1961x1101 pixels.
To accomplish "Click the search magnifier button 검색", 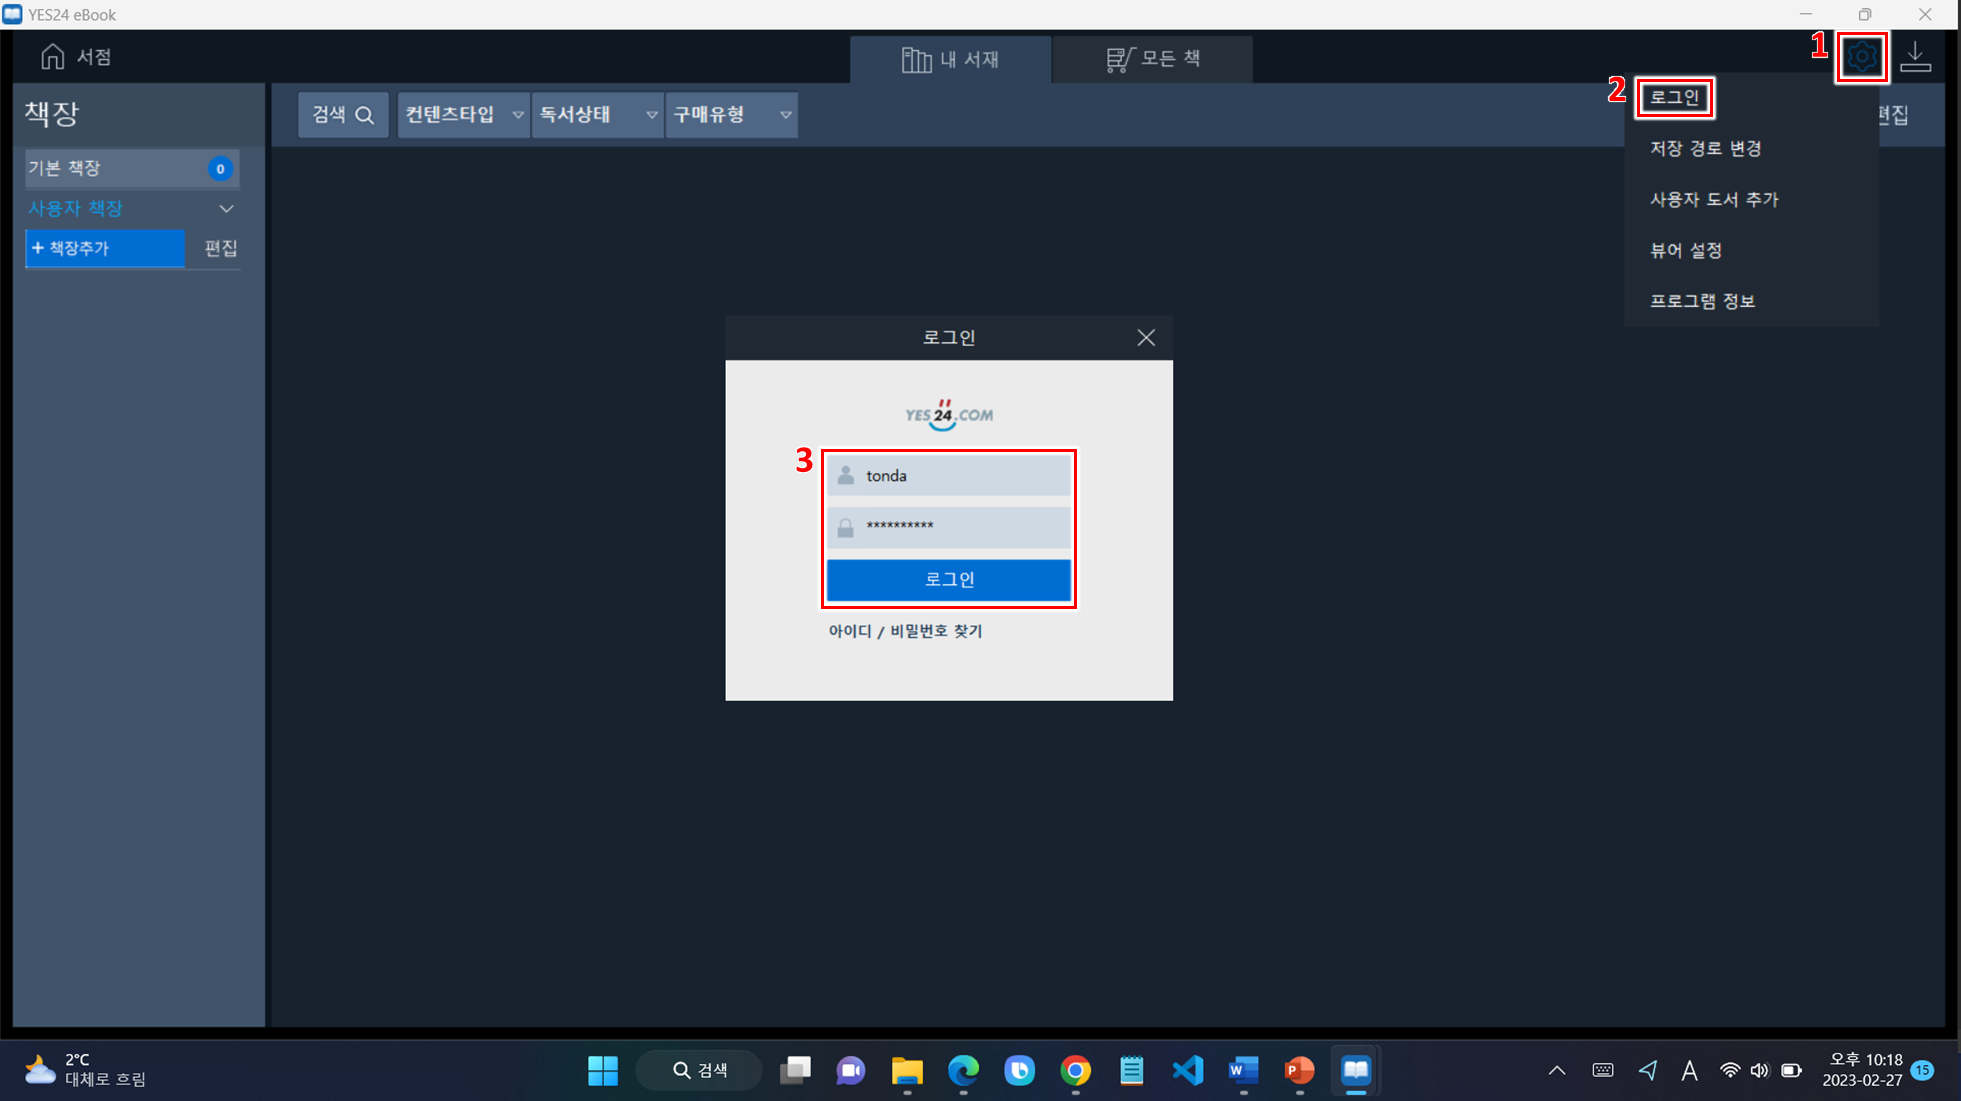I will [x=343, y=115].
